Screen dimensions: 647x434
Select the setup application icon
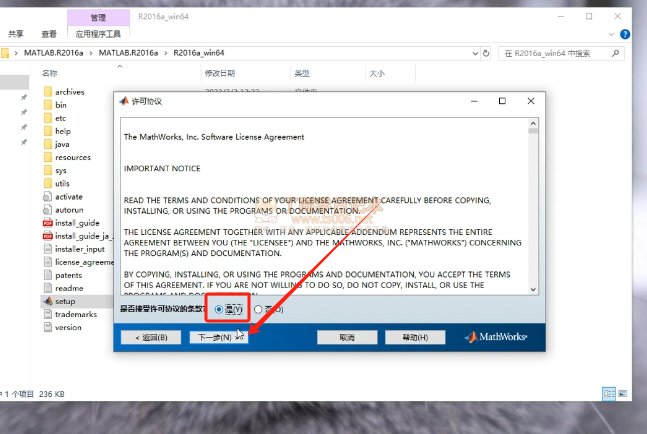click(x=48, y=301)
